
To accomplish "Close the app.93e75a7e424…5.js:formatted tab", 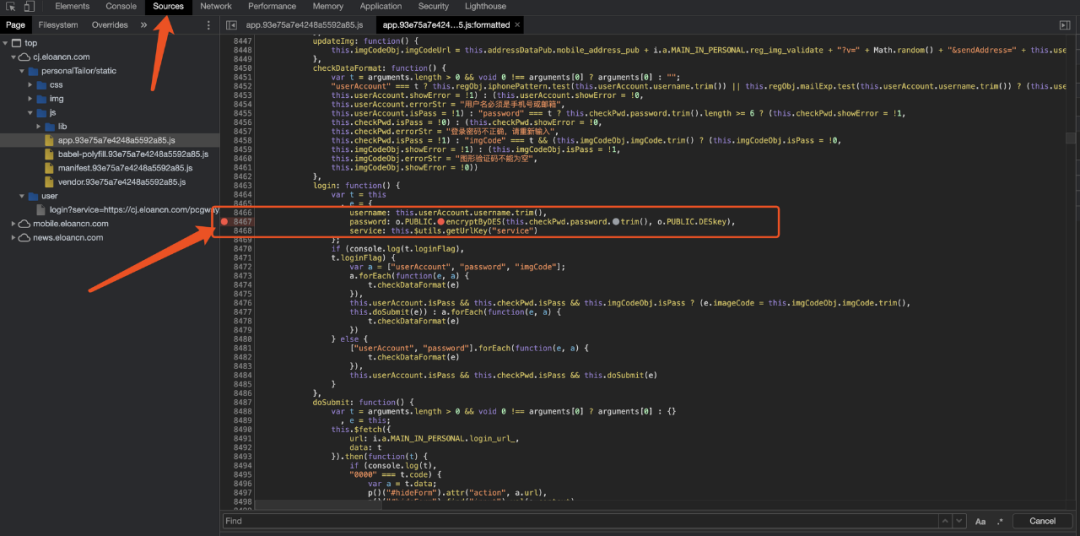I will tap(517, 25).
